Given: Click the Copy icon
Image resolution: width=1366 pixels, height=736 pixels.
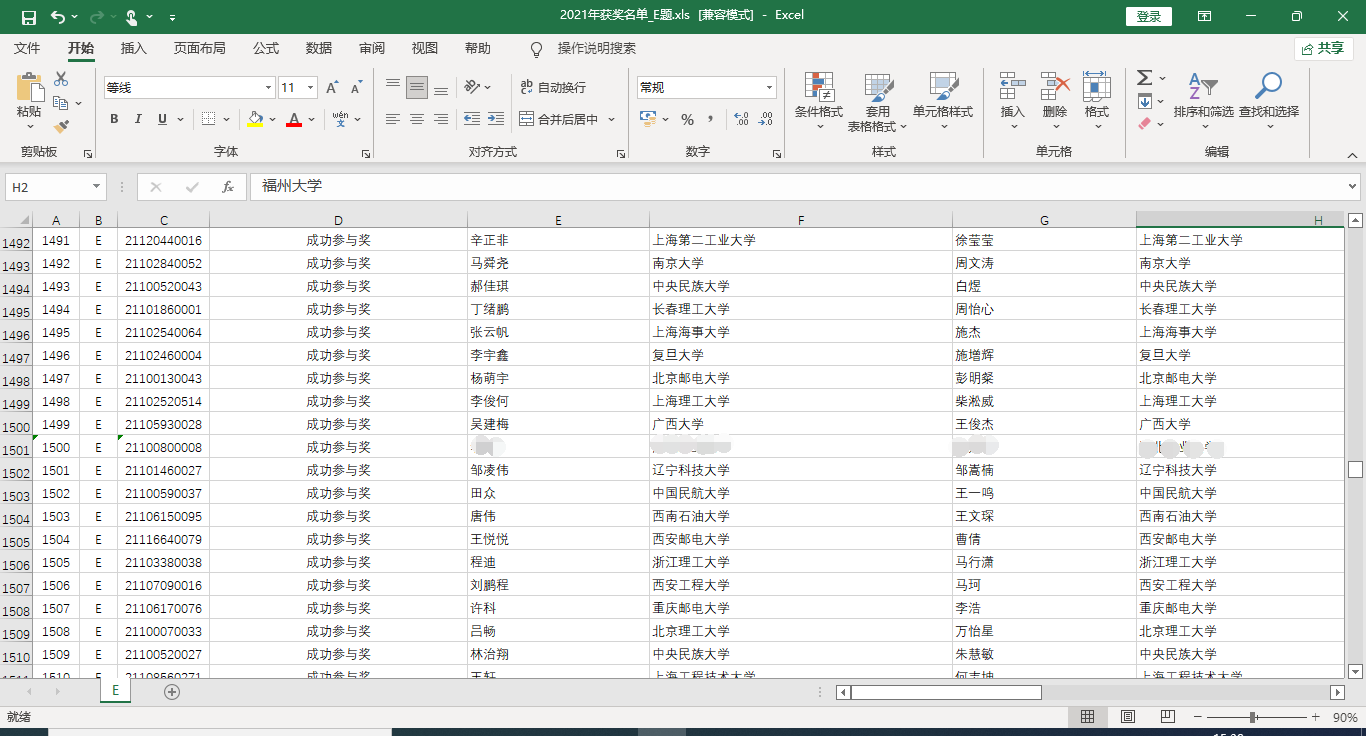Looking at the screenshot, I should click(x=61, y=103).
